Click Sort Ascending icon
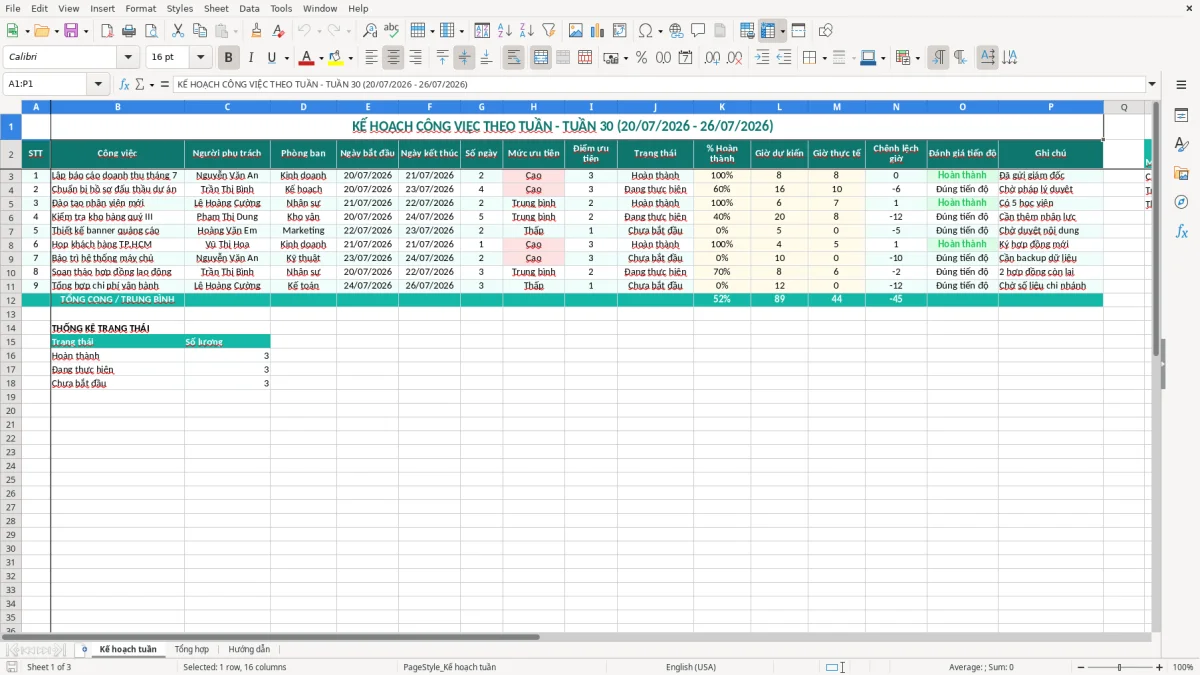 [x=504, y=31]
